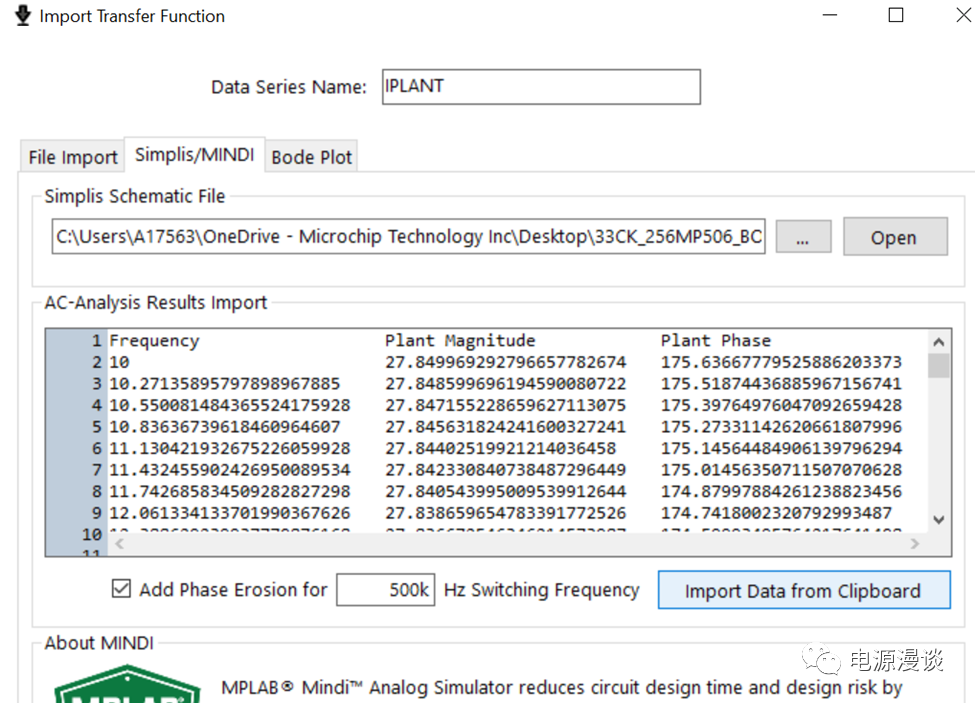
Task: Click the horizontal scrollbar track in results
Action: [x=500, y=544]
